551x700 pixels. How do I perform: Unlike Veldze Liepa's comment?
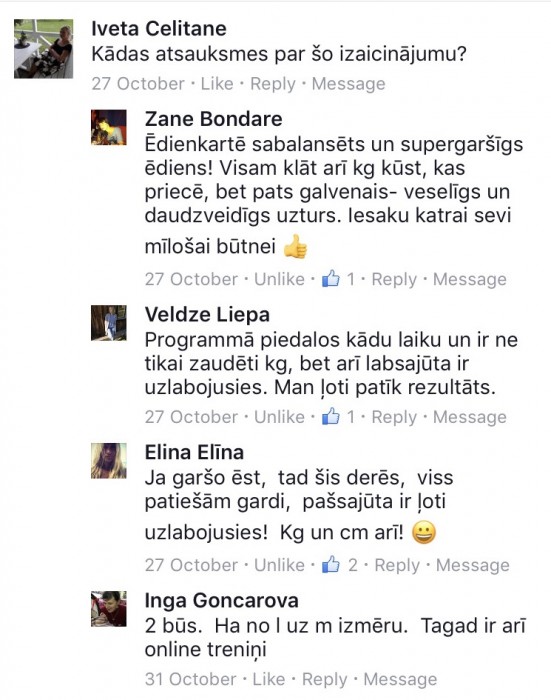tap(279, 417)
